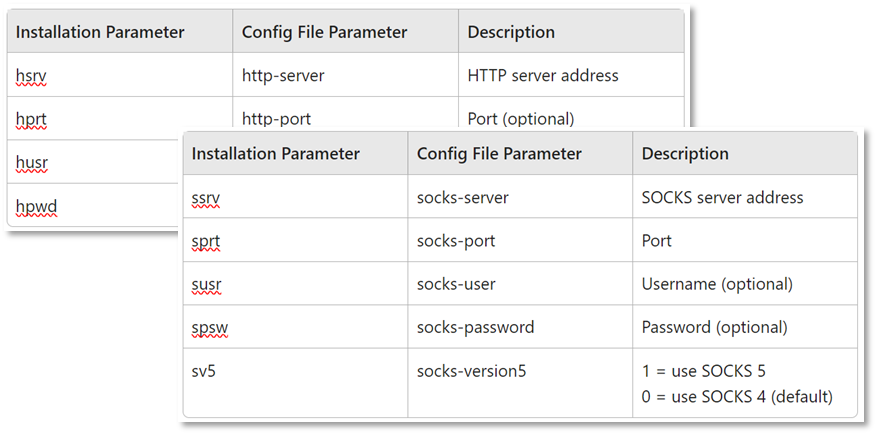Image resolution: width=877 pixels, height=435 pixels.
Task: Select the Username (optional) description
Action: coord(717,284)
